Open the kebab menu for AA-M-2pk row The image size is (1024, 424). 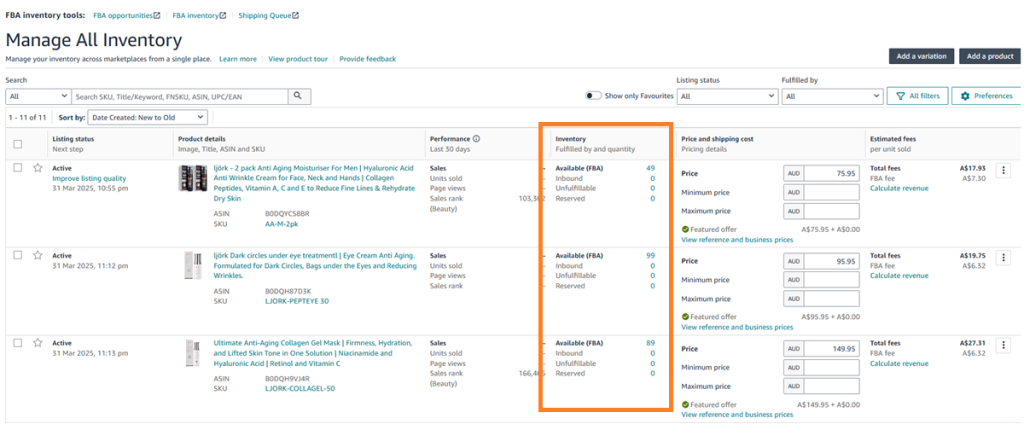click(1004, 170)
